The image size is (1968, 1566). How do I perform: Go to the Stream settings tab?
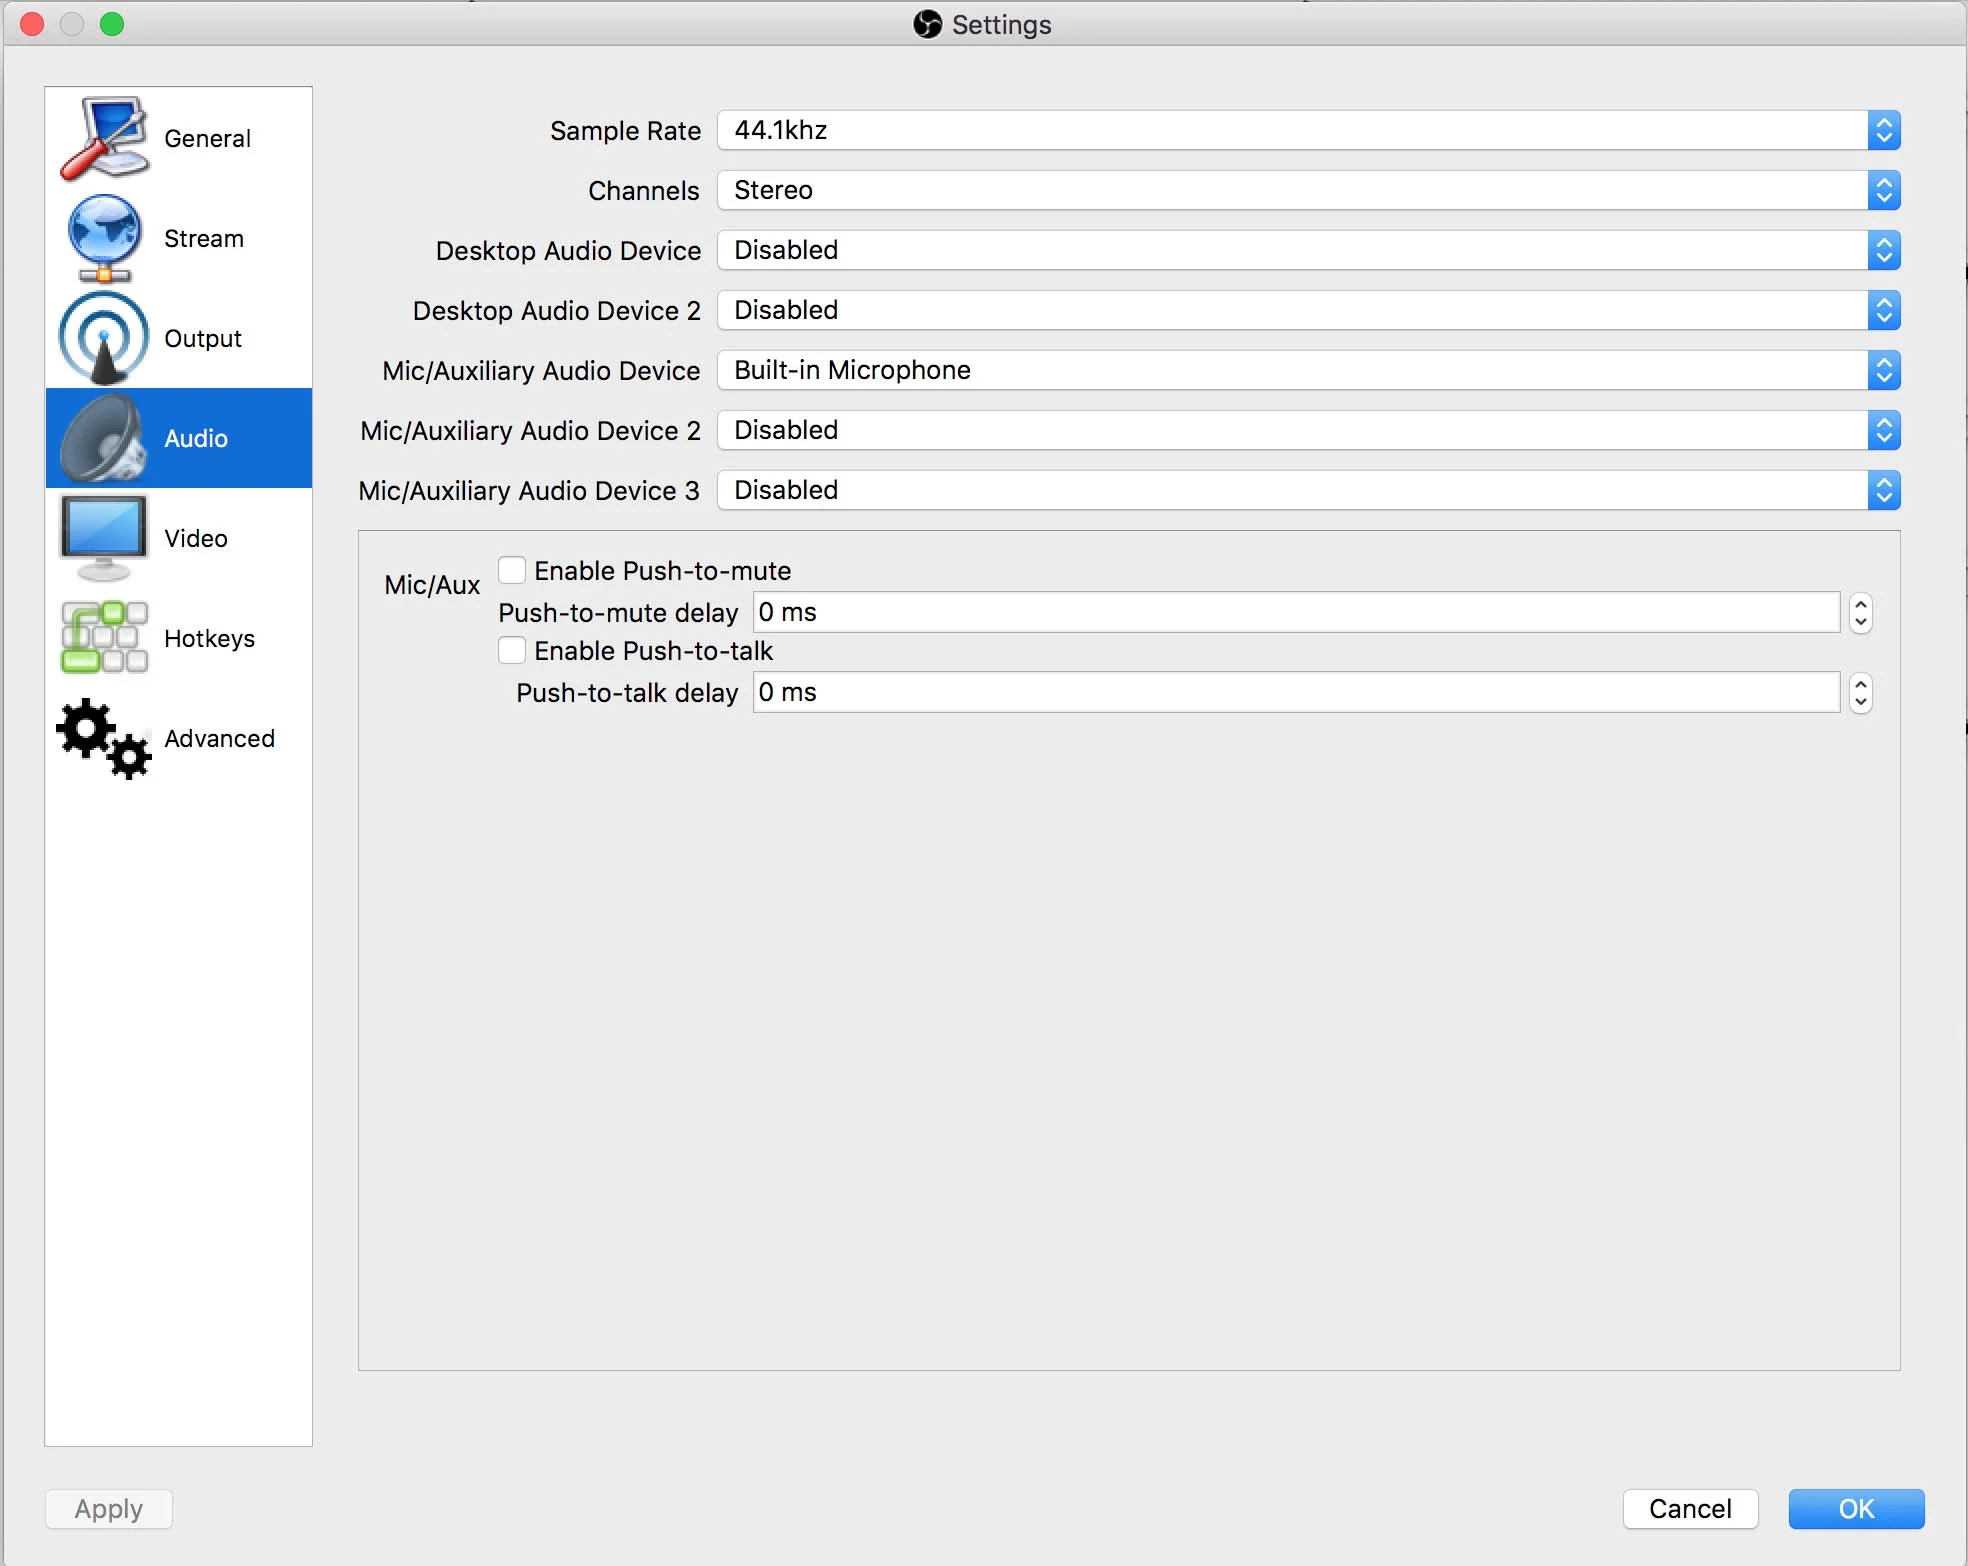[203, 238]
